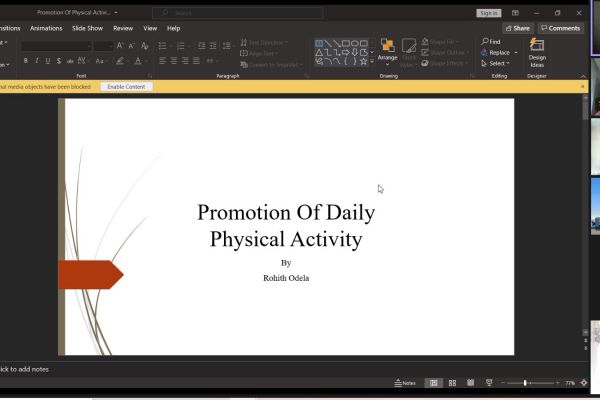Open the View tab
The width and height of the screenshot is (600, 400).
coord(150,28)
